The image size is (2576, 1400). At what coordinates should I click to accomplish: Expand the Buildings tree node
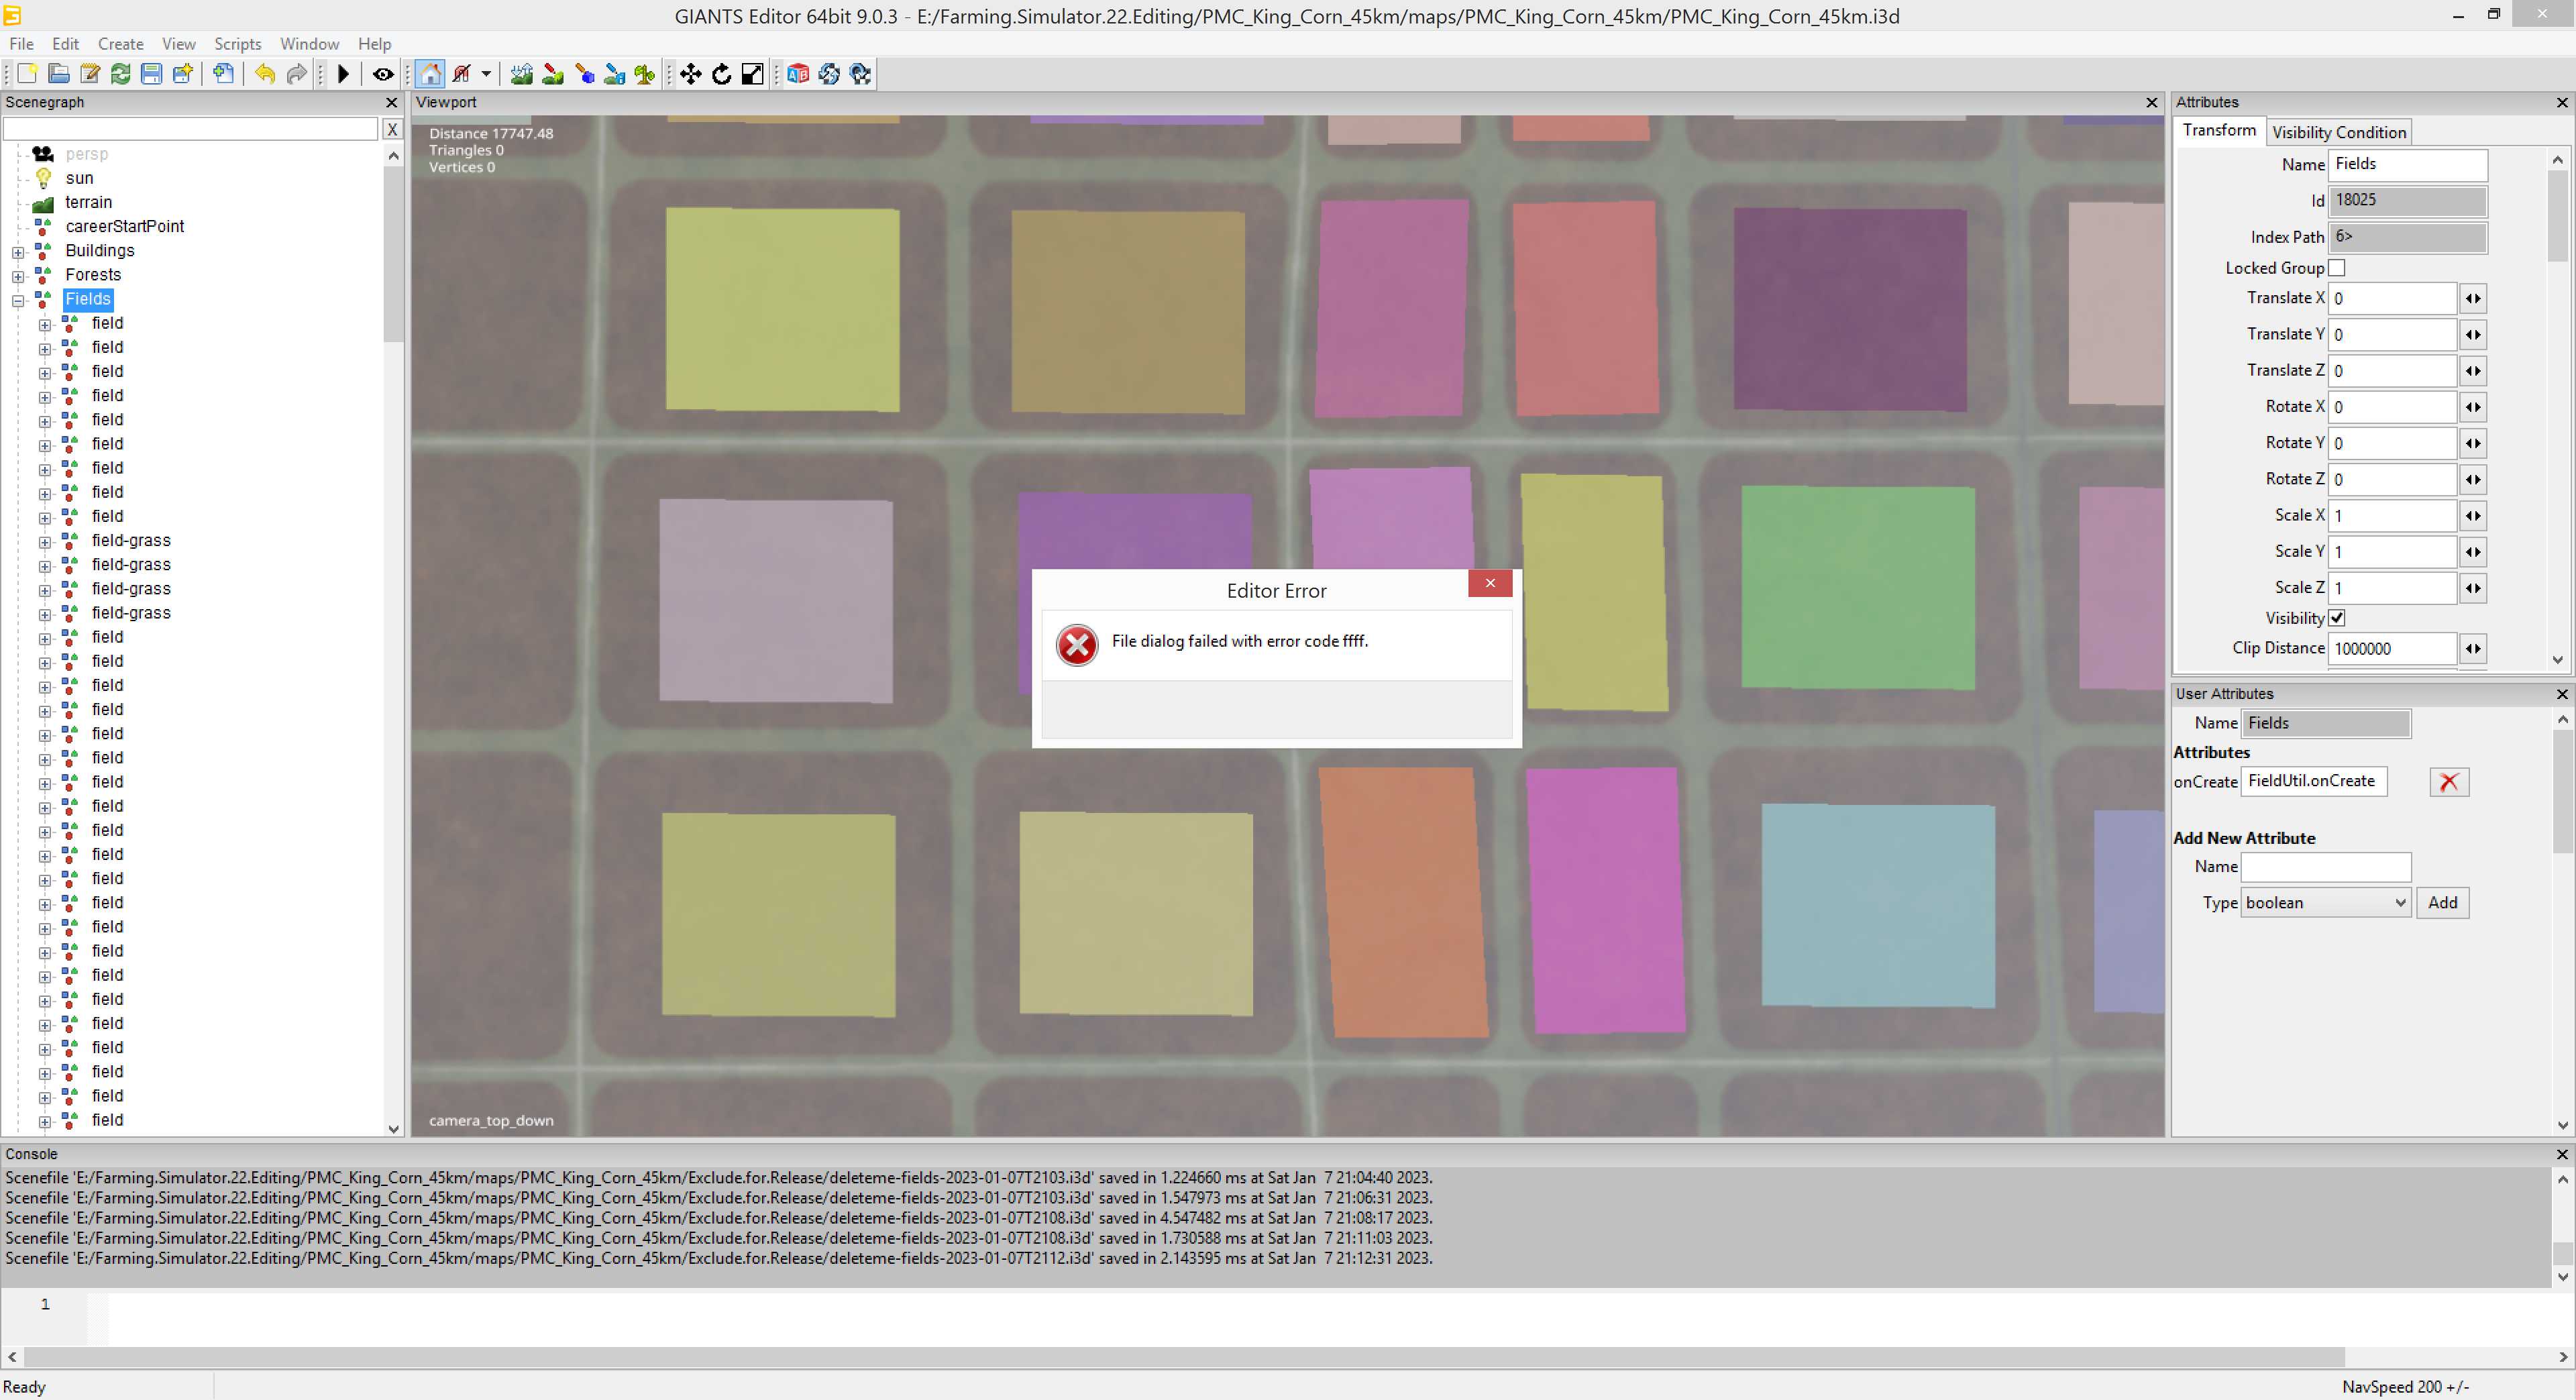click(x=18, y=252)
